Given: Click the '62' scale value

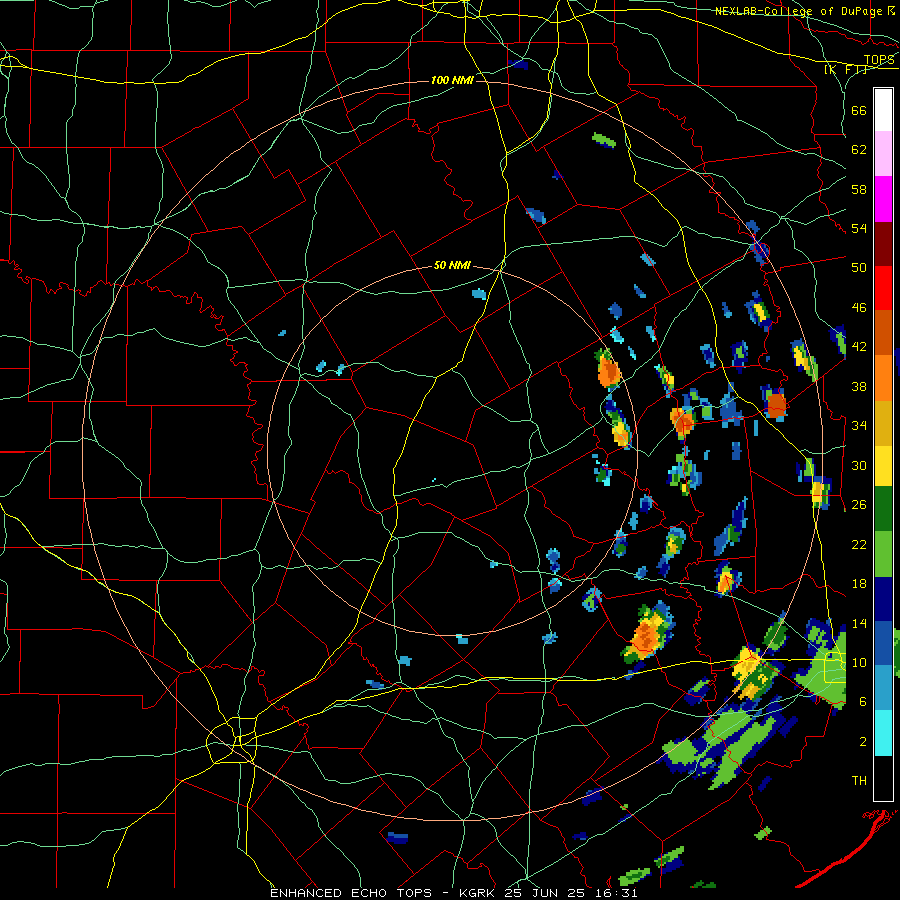Looking at the screenshot, I should (x=859, y=150).
